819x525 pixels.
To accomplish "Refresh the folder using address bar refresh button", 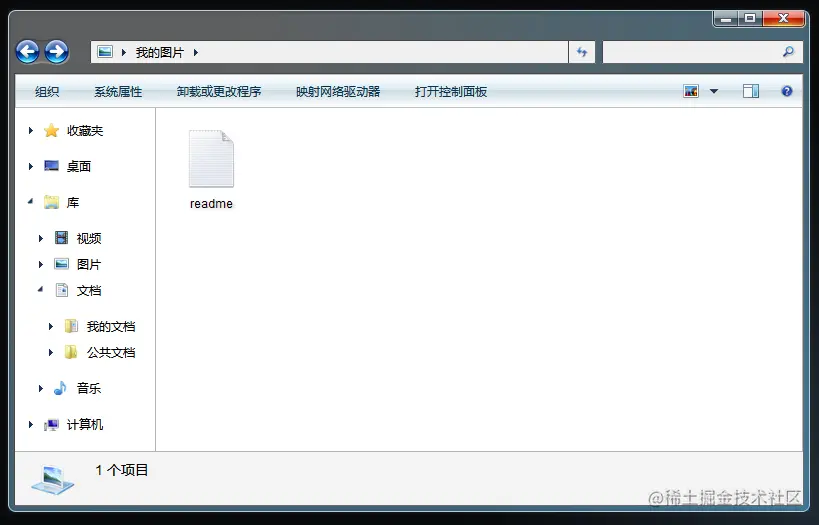I will tap(581, 52).
